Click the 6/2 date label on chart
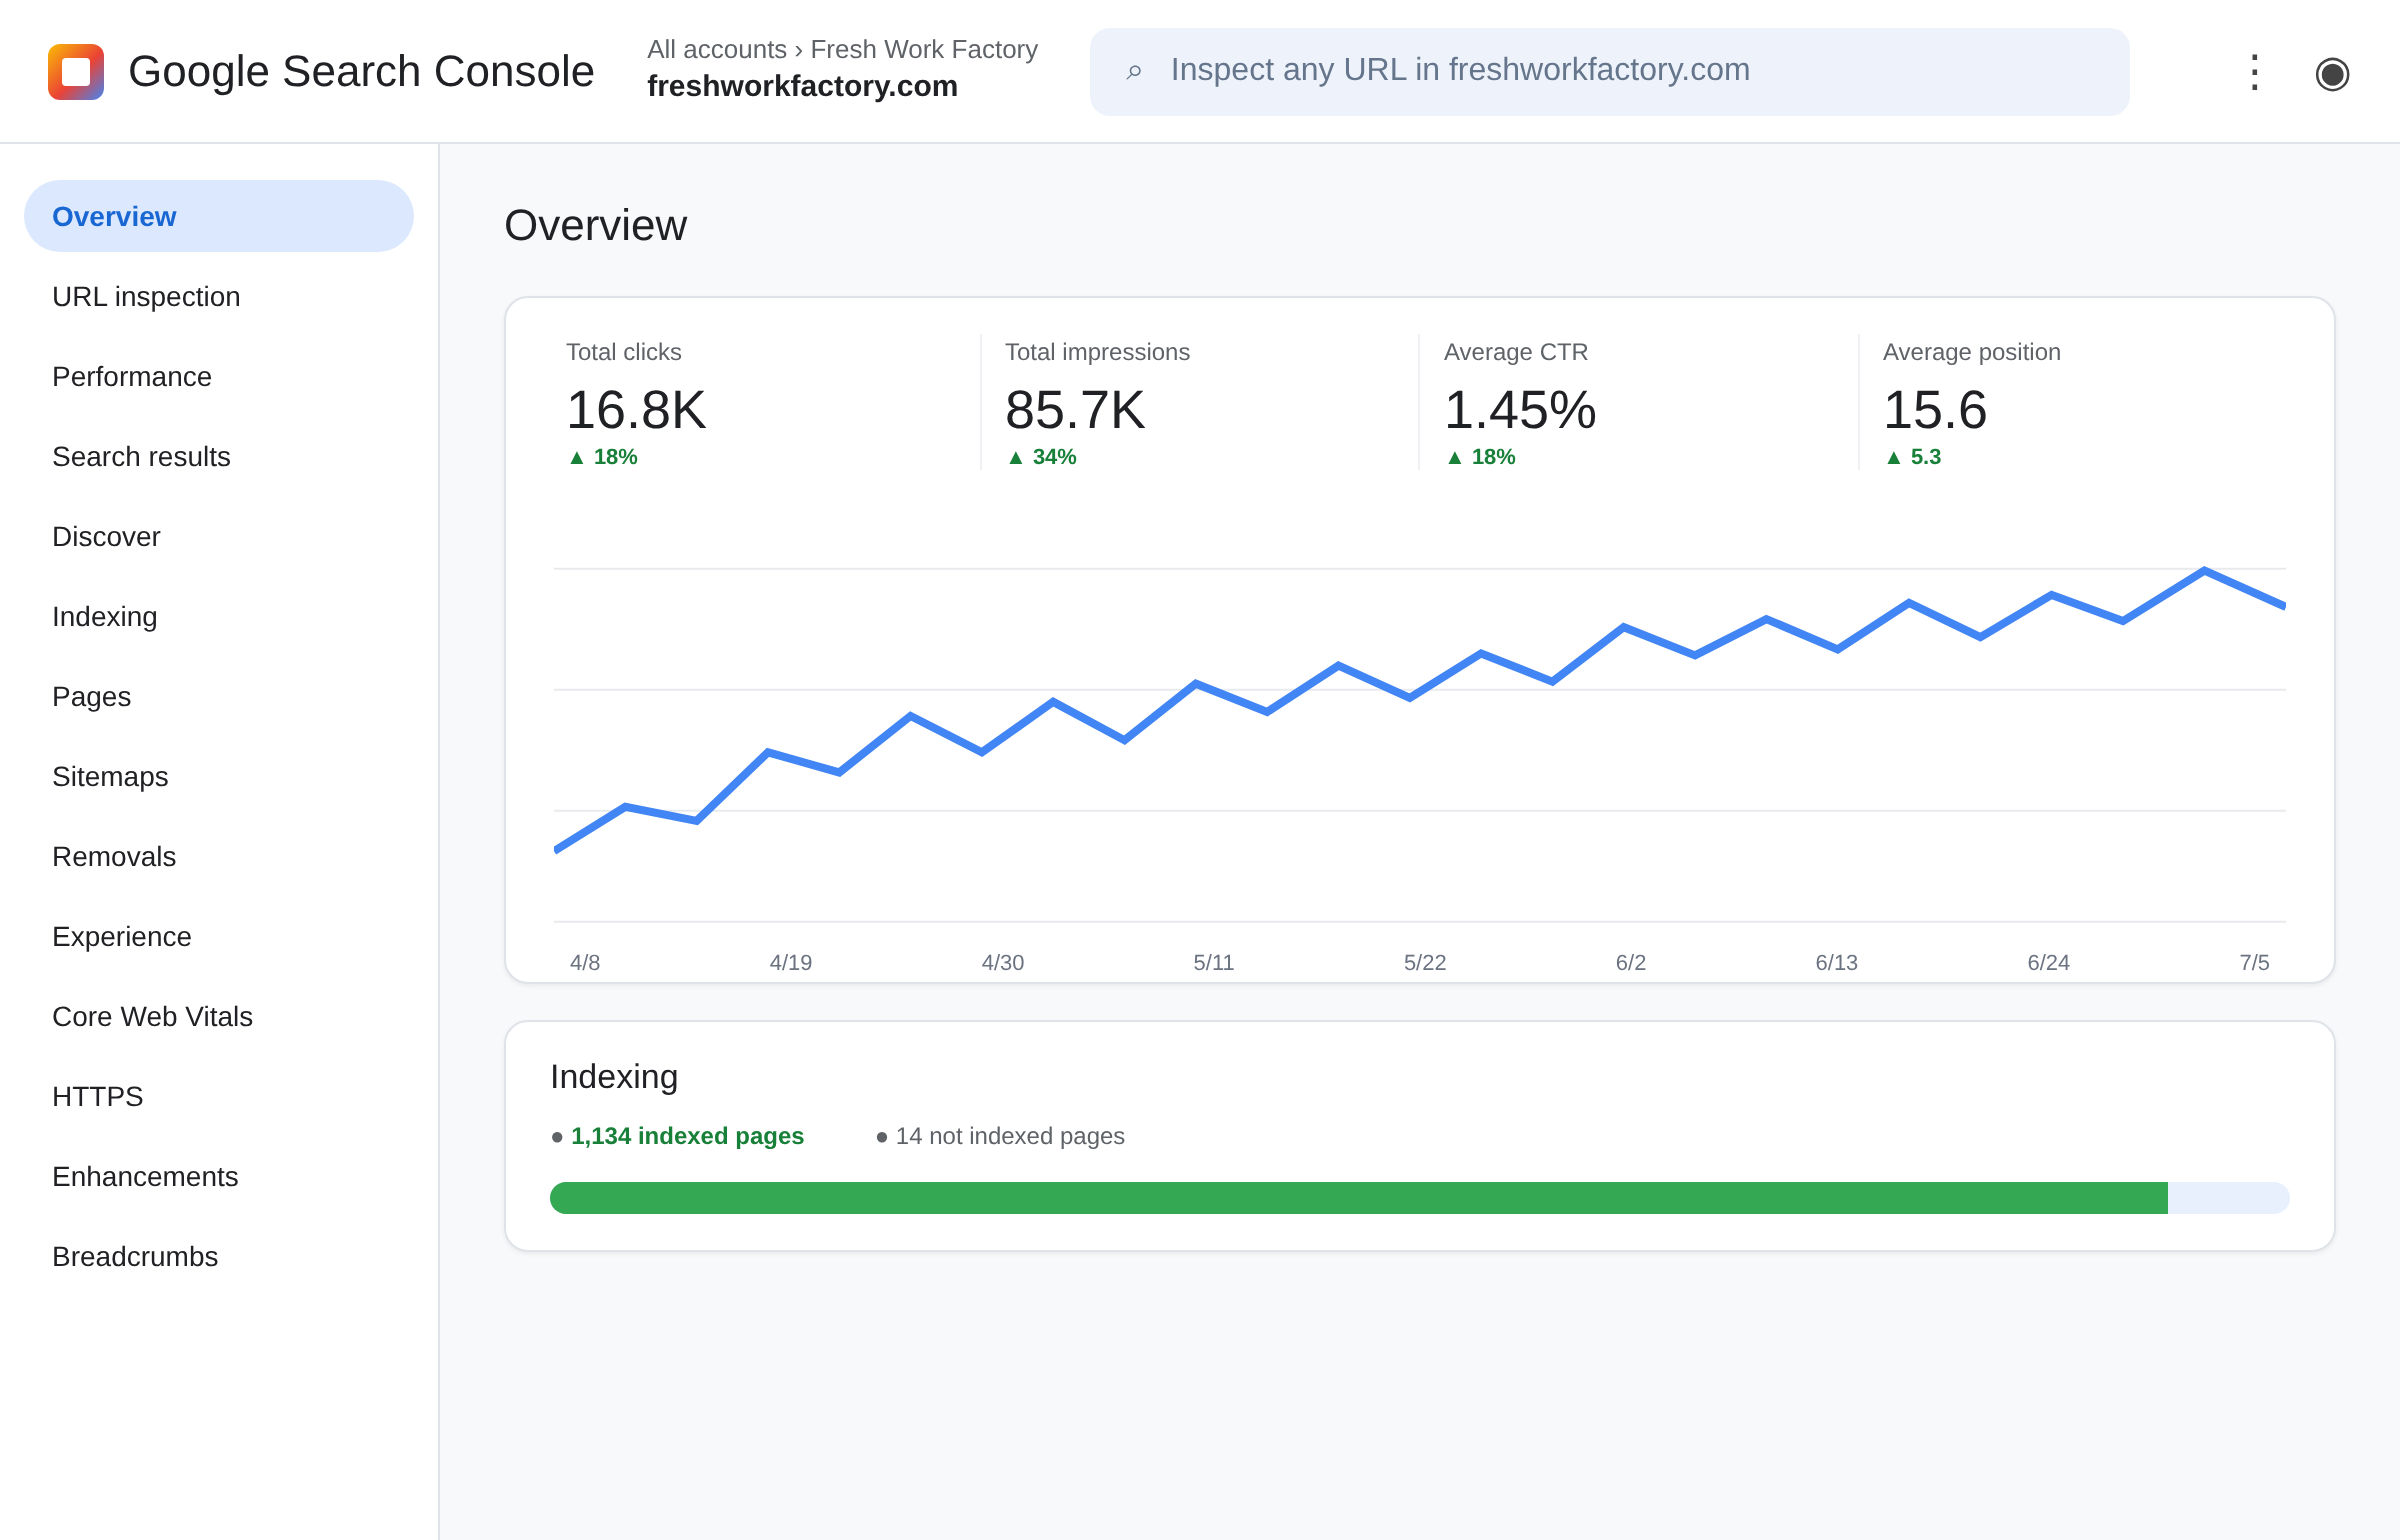The width and height of the screenshot is (2400, 1540). [x=1630, y=962]
